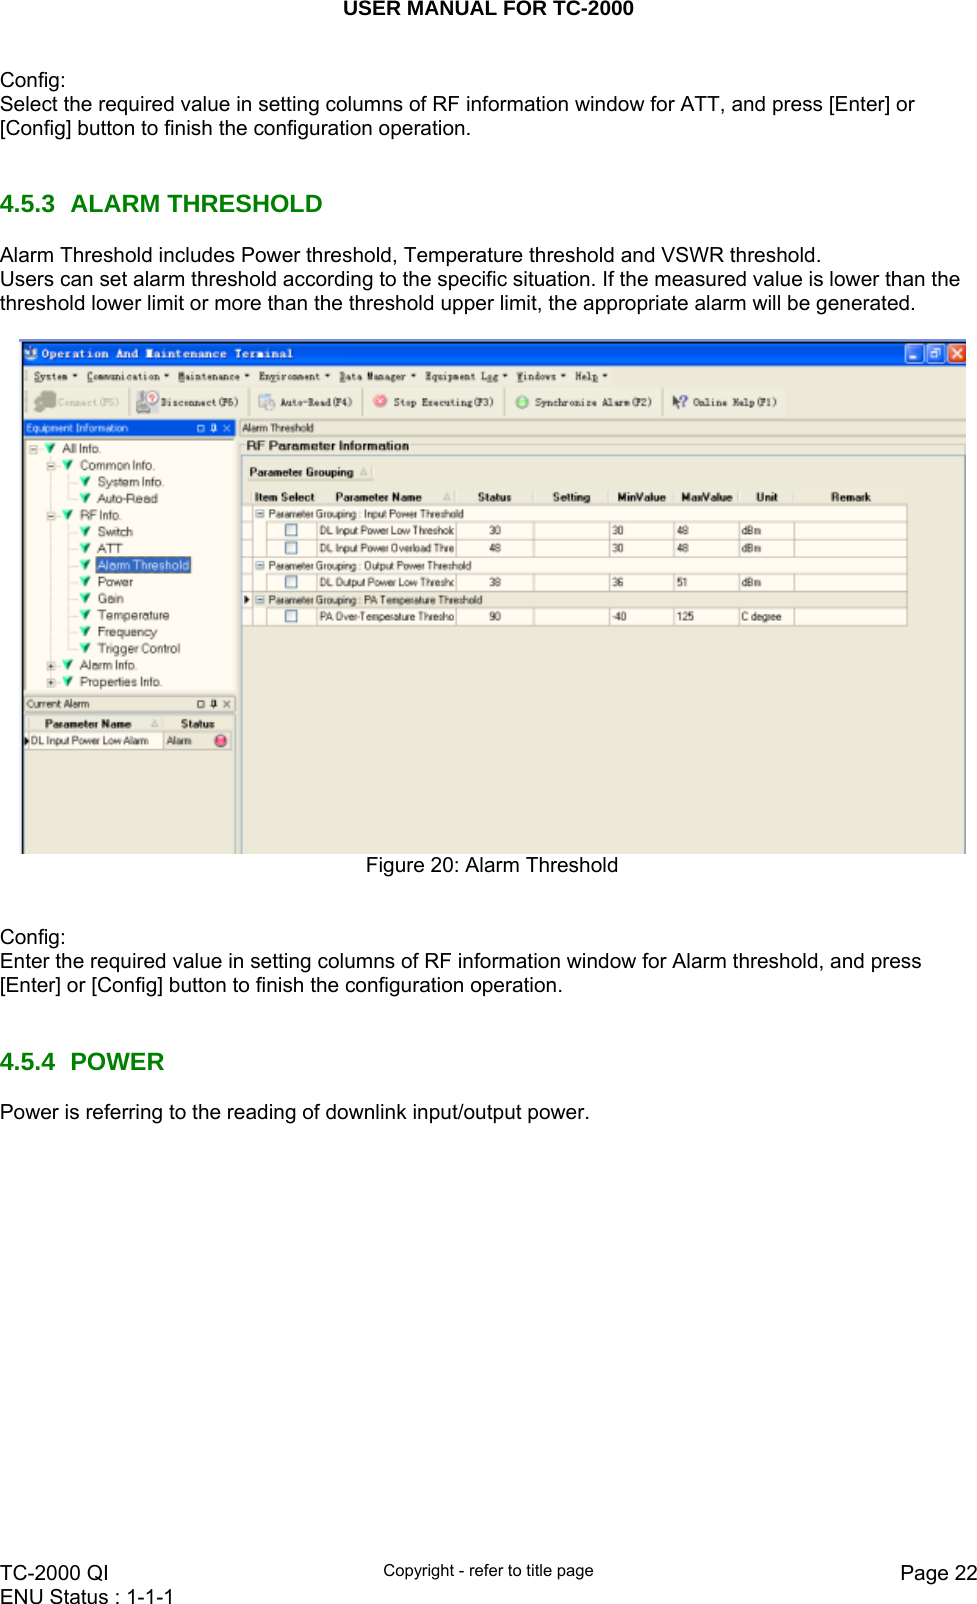
Task: Close the Equipment Information panel
Action: pyautogui.click(x=226, y=428)
